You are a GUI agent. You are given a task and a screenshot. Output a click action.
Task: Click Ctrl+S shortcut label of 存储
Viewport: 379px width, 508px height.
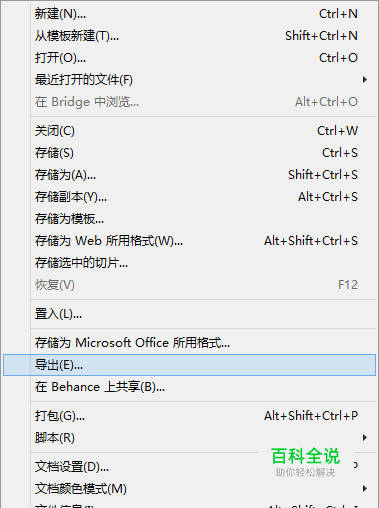point(340,153)
